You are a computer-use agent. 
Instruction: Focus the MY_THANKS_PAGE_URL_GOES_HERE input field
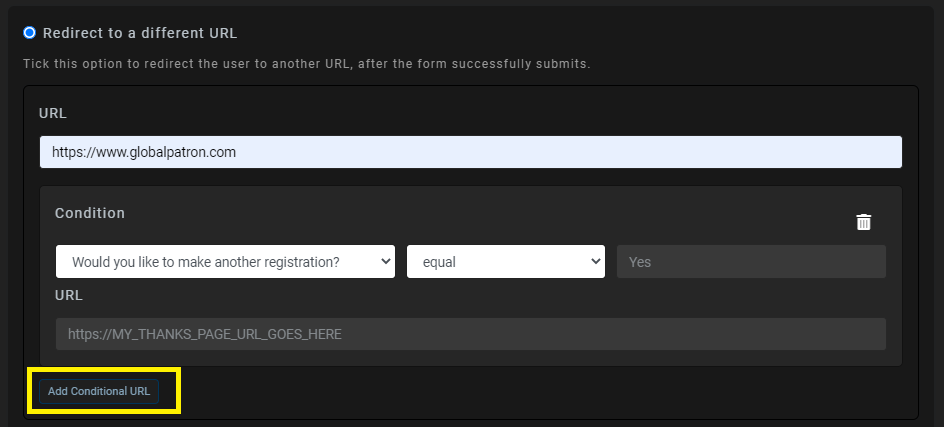(471, 334)
